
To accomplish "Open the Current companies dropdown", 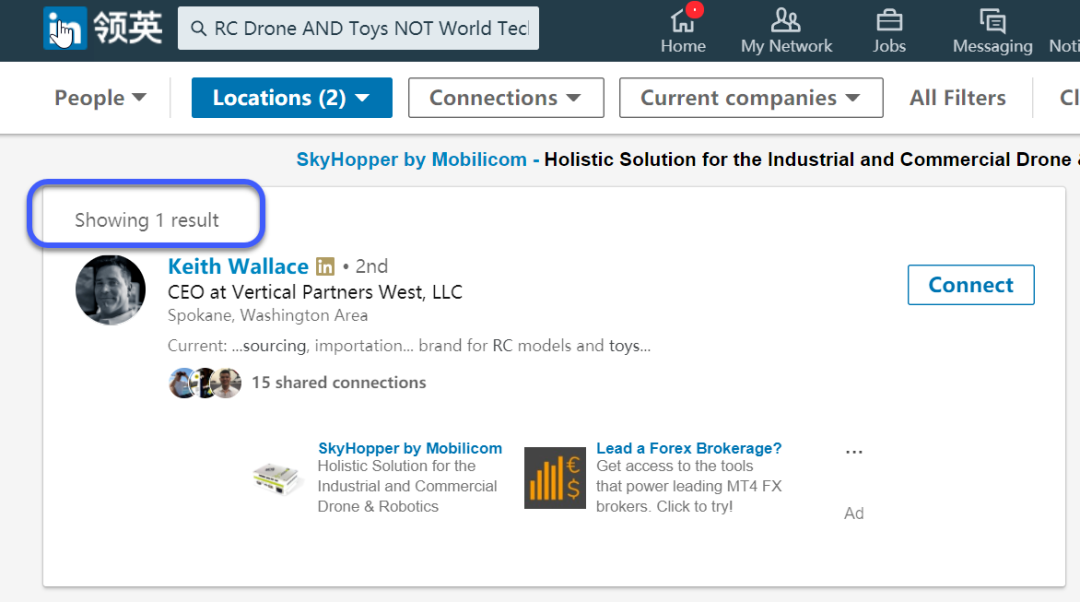I will click(750, 98).
